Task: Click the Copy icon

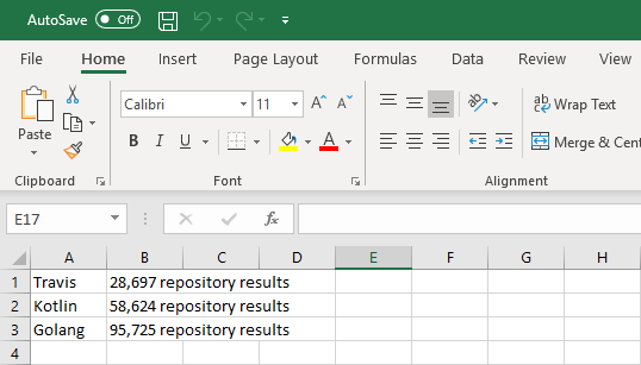Action: click(73, 123)
